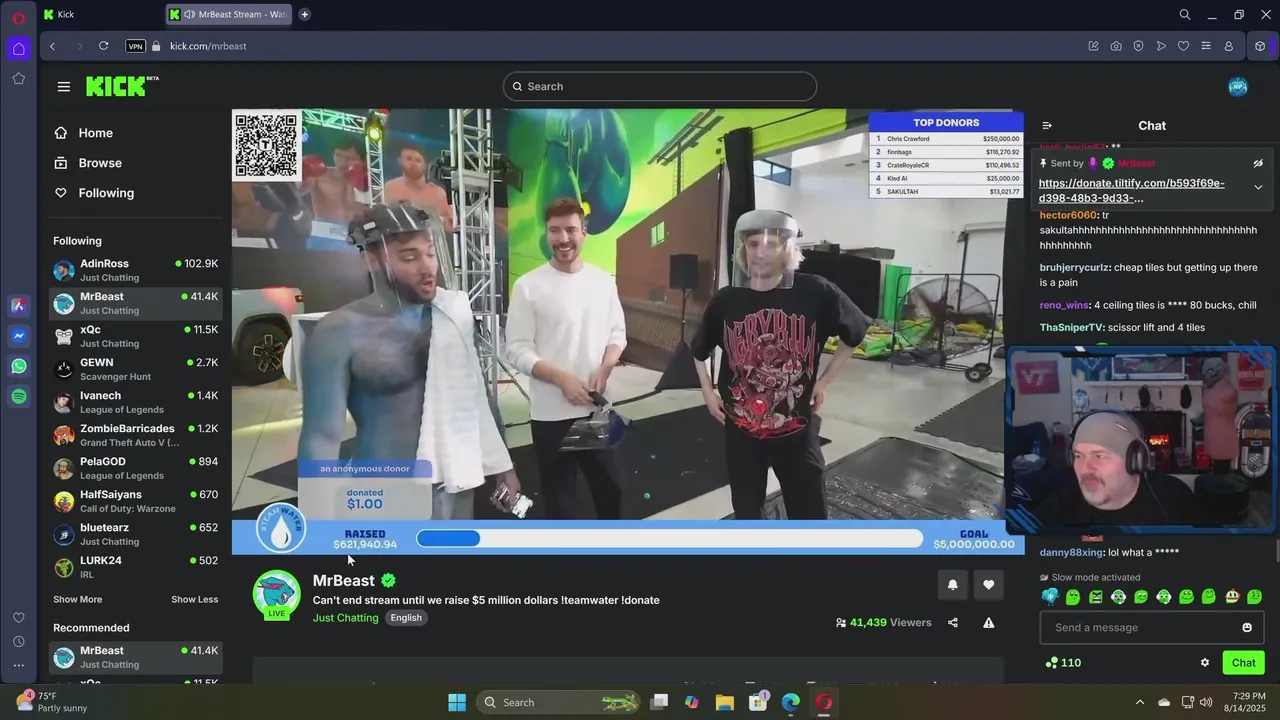Image resolution: width=1280 pixels, height=720 pixels.
Task: Send message with Chat button
Action: click(x=1244, y=663)
